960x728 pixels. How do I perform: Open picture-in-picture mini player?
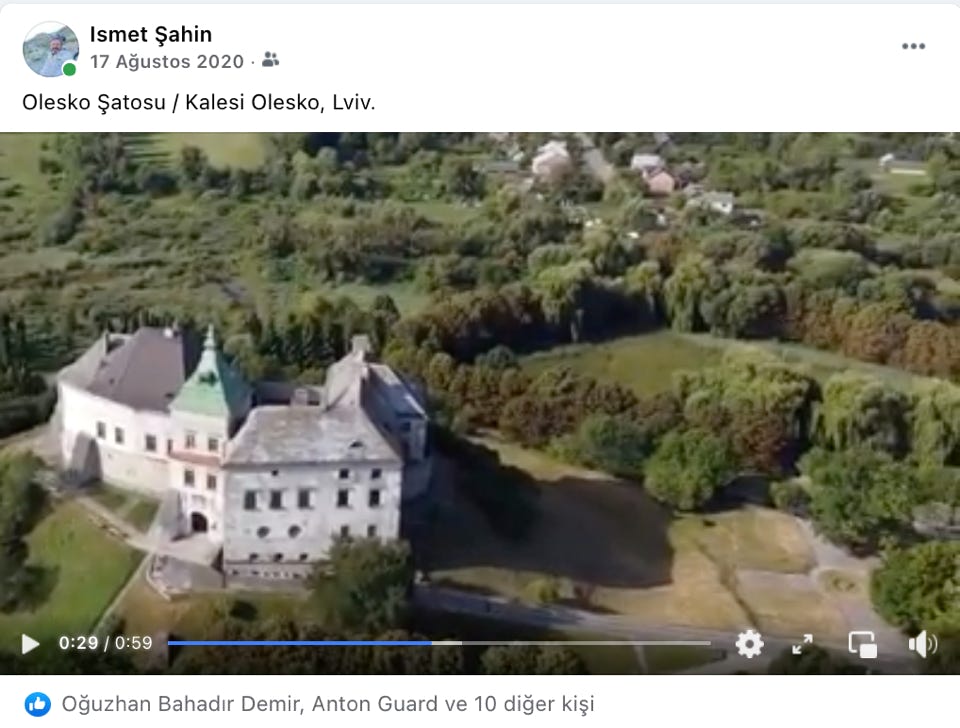tap(862, 644)
